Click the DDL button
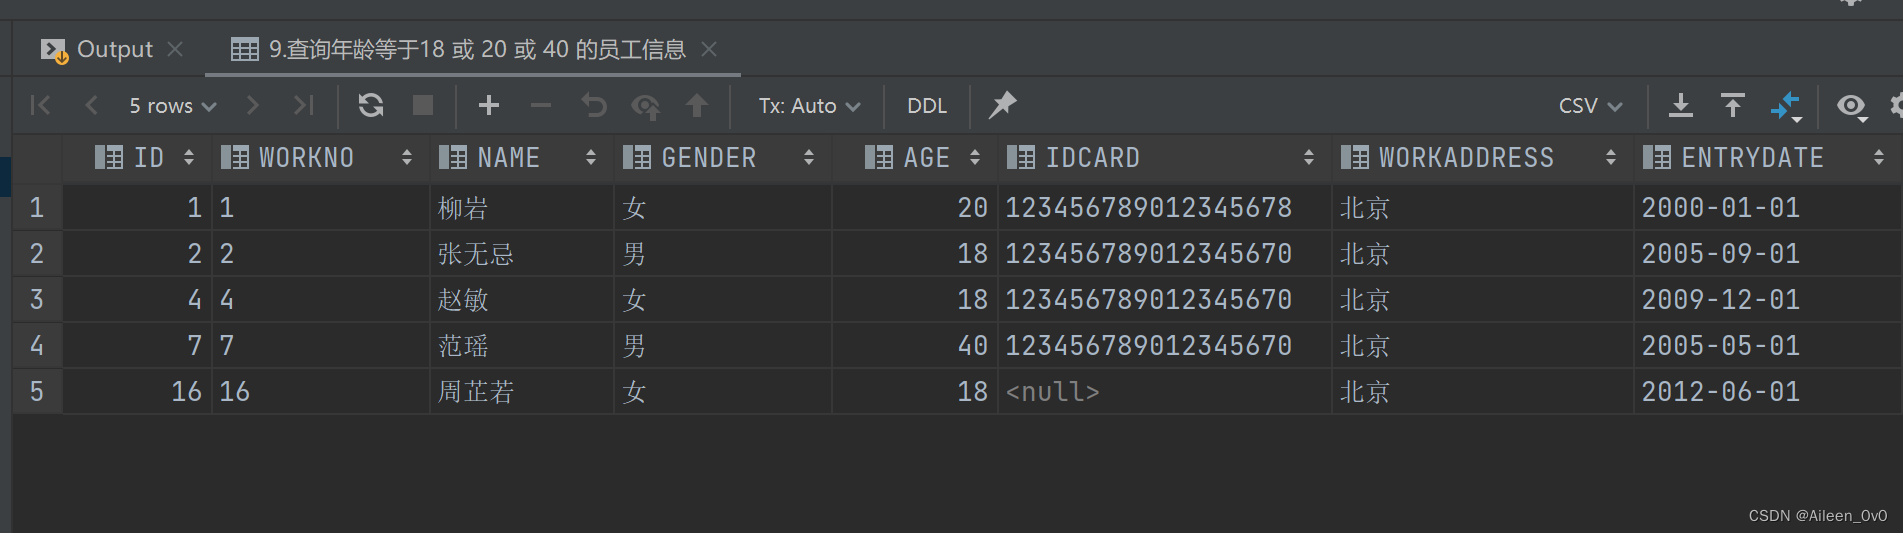 click(x=927, y=105)
